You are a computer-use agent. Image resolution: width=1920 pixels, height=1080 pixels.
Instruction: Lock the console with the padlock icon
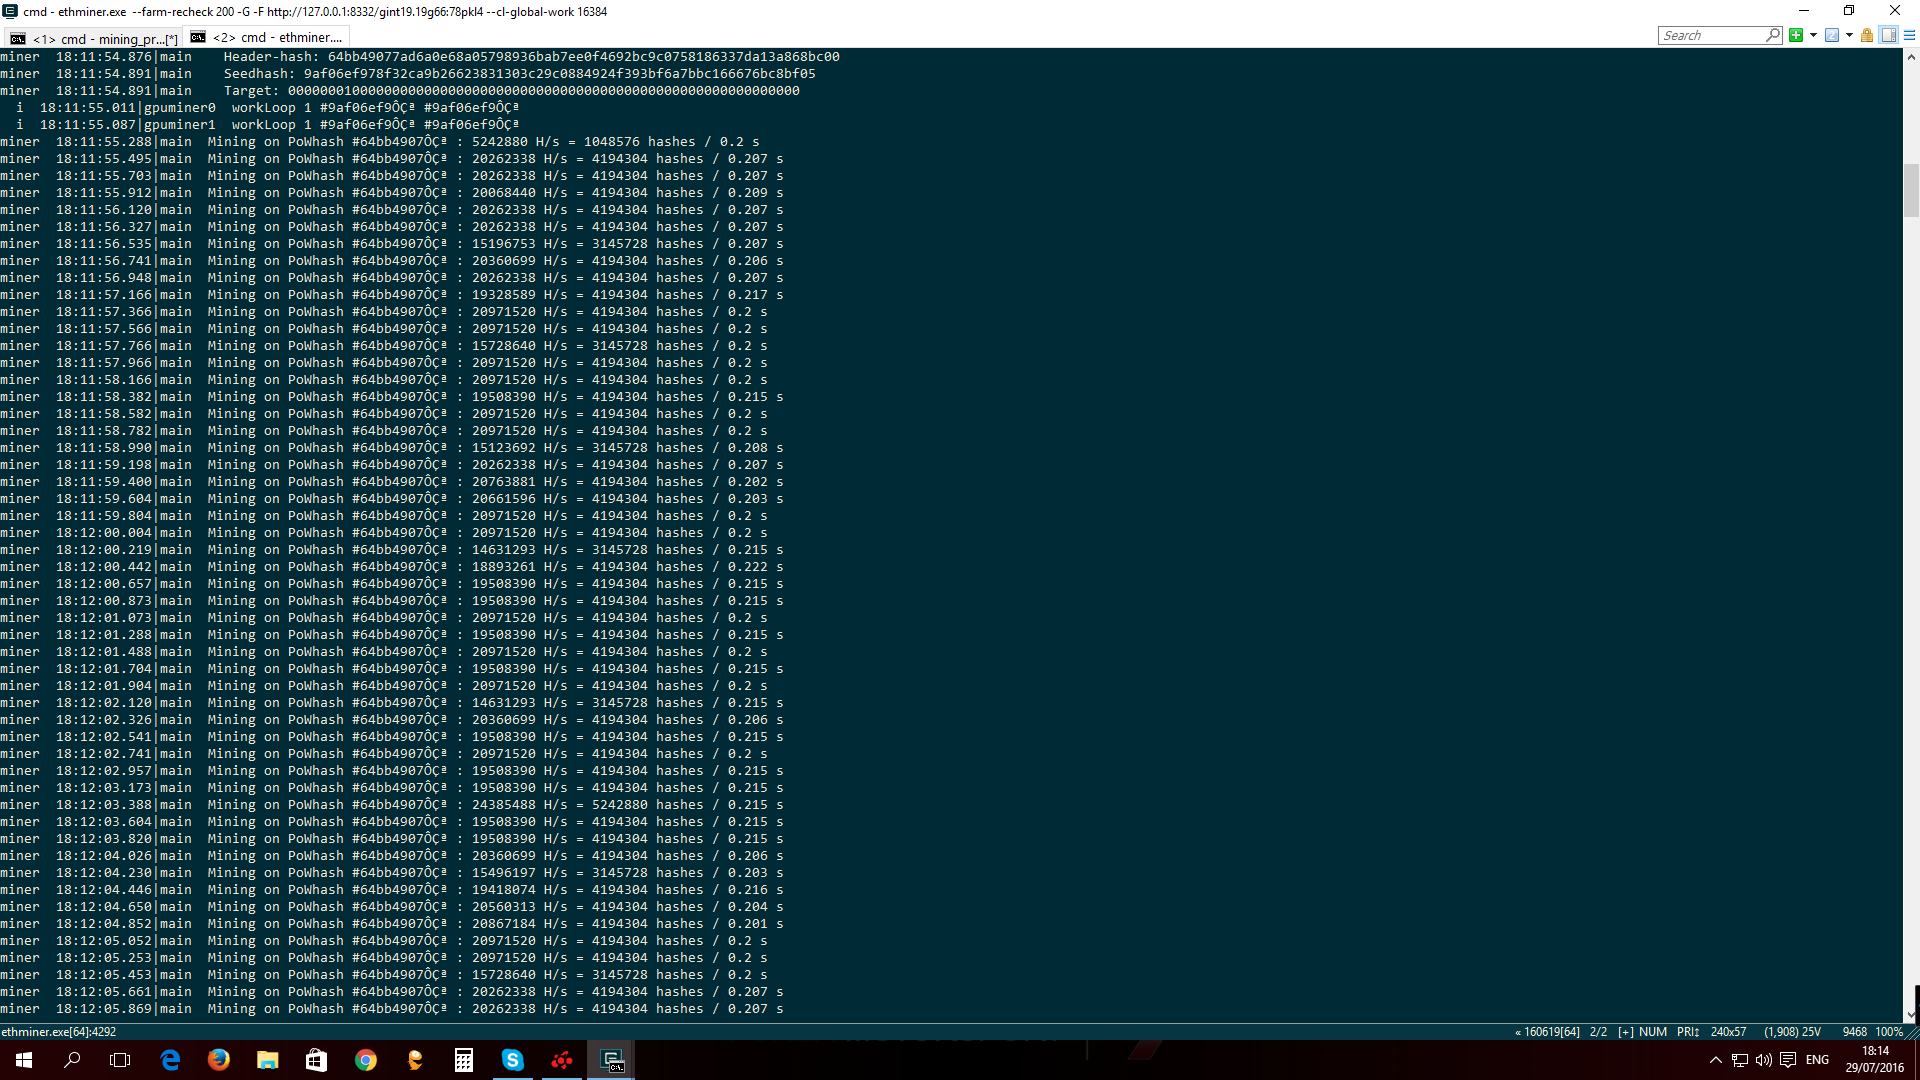(x=1866, y=35)
